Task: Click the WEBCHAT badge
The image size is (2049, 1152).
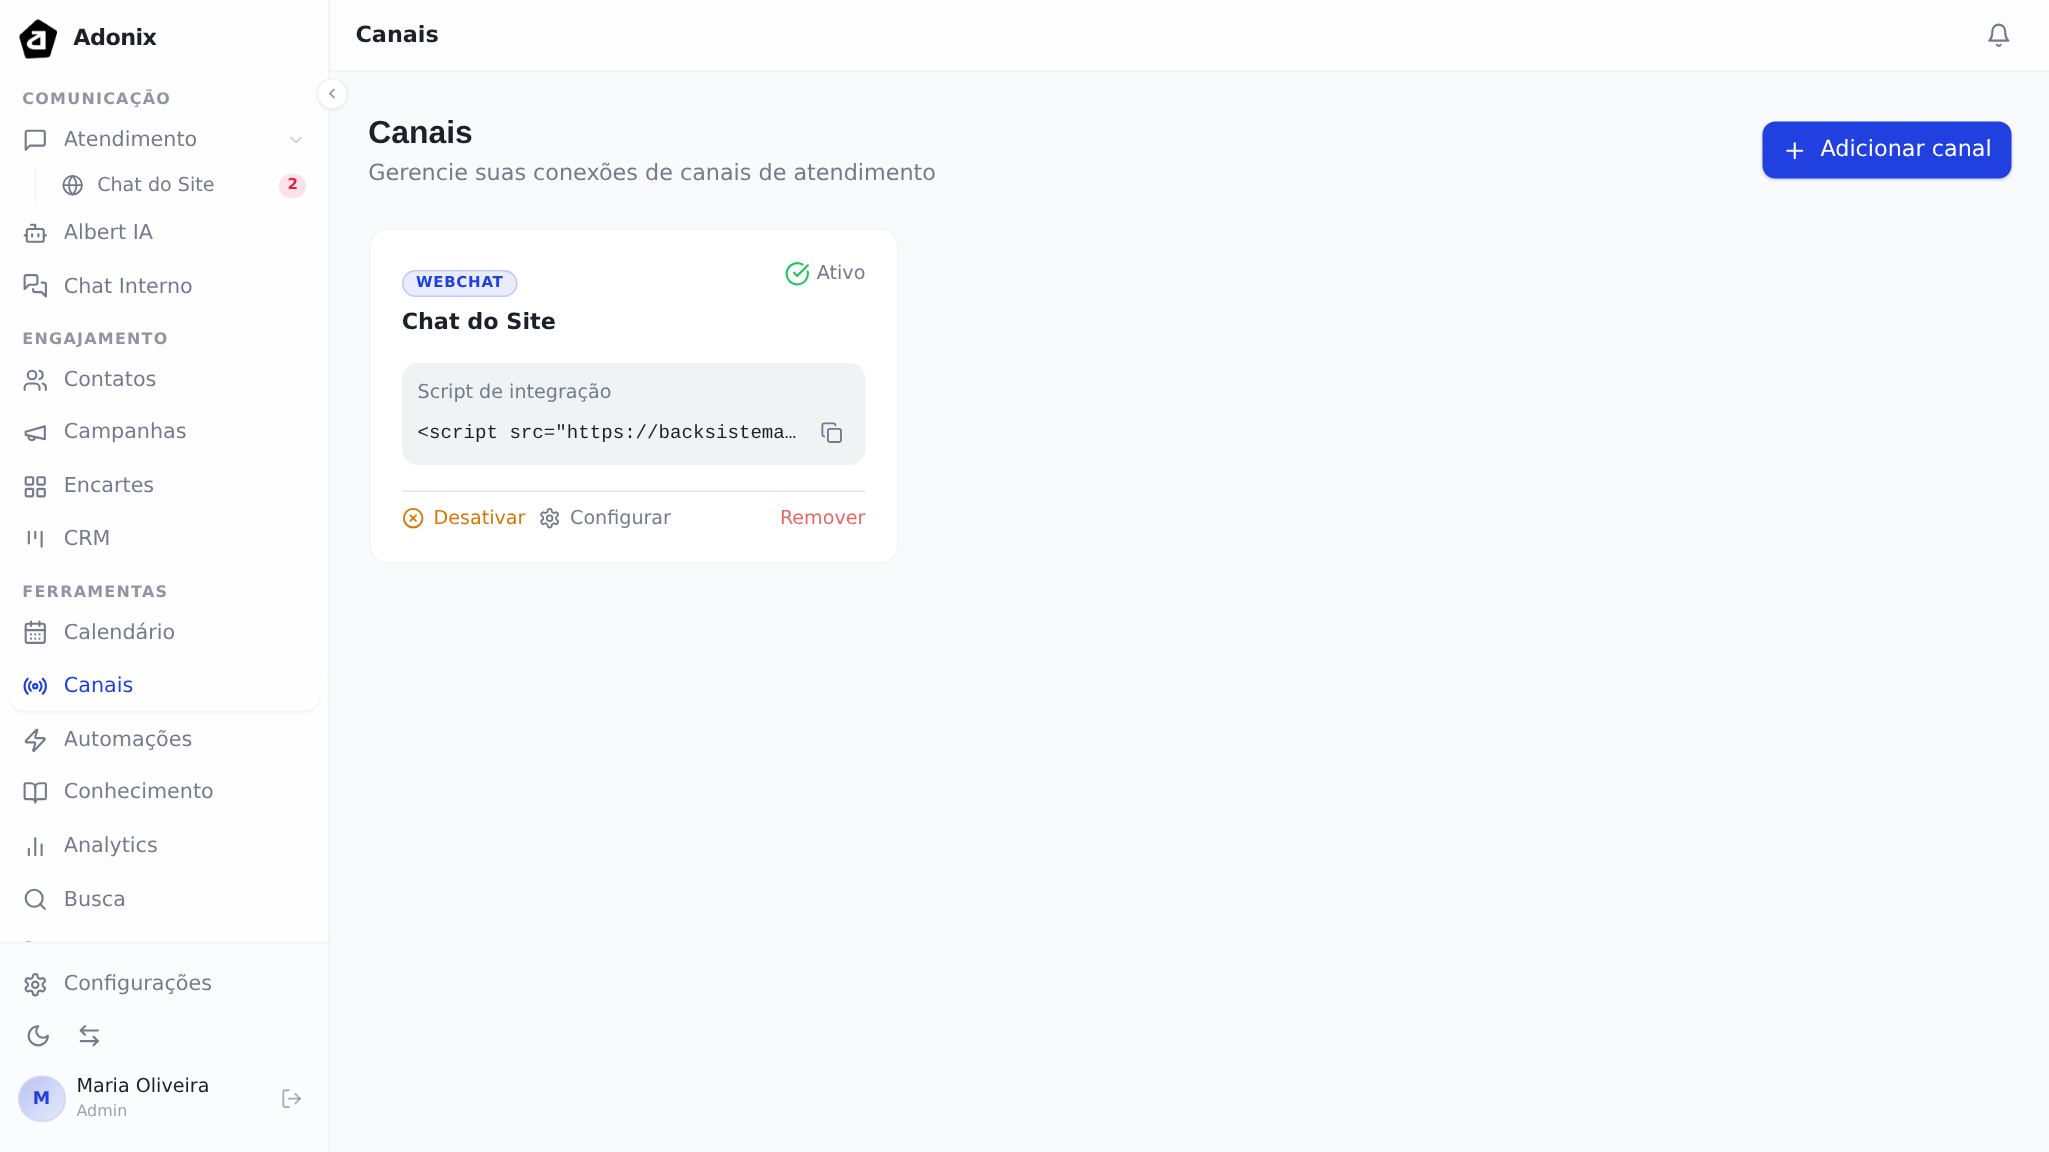Action: (459, 283)
